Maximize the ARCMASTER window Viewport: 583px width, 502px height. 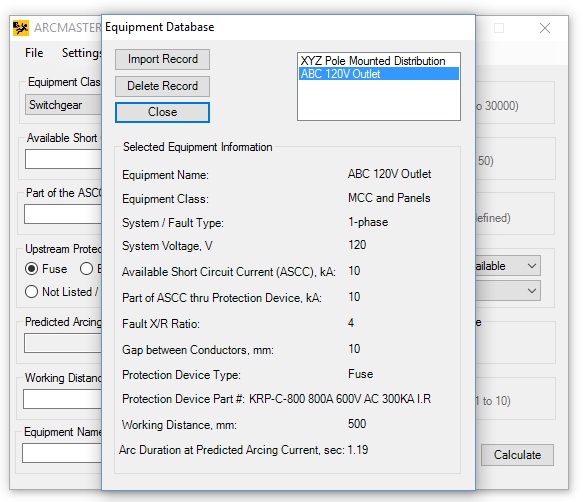499,28
